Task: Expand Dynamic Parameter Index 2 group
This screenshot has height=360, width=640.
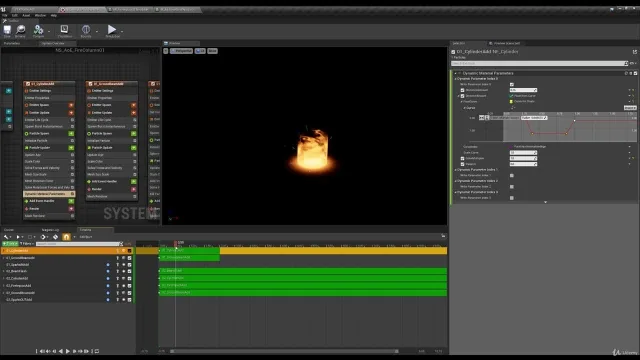Action: tap(456, 181)
